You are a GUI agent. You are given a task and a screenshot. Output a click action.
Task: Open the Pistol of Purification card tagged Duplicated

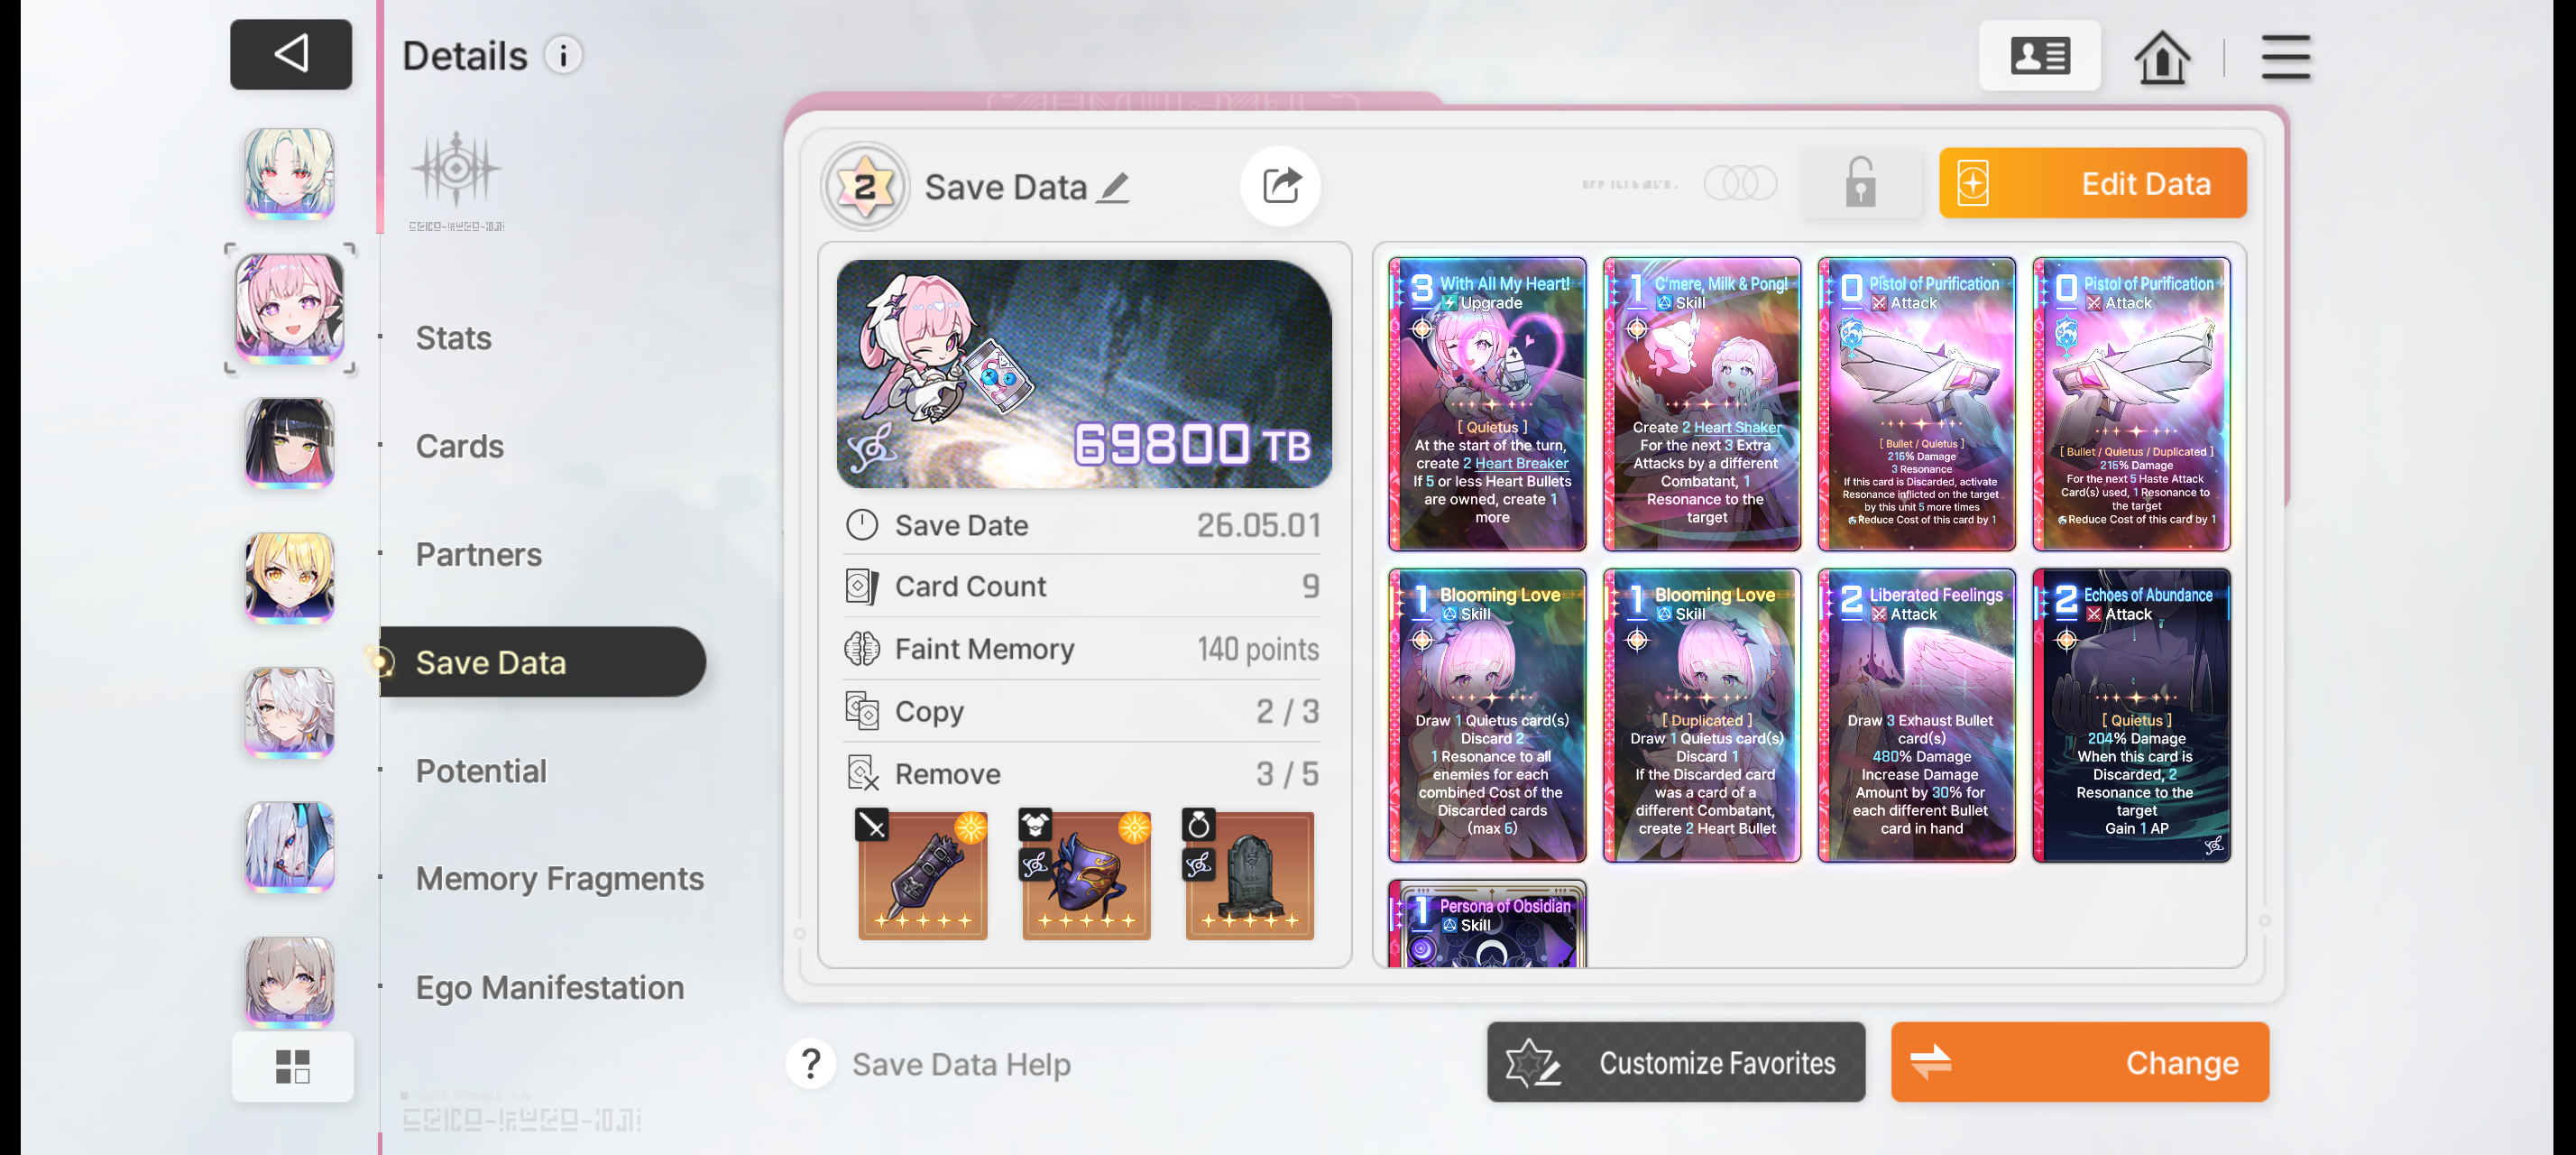click(x=2131, y=404)
